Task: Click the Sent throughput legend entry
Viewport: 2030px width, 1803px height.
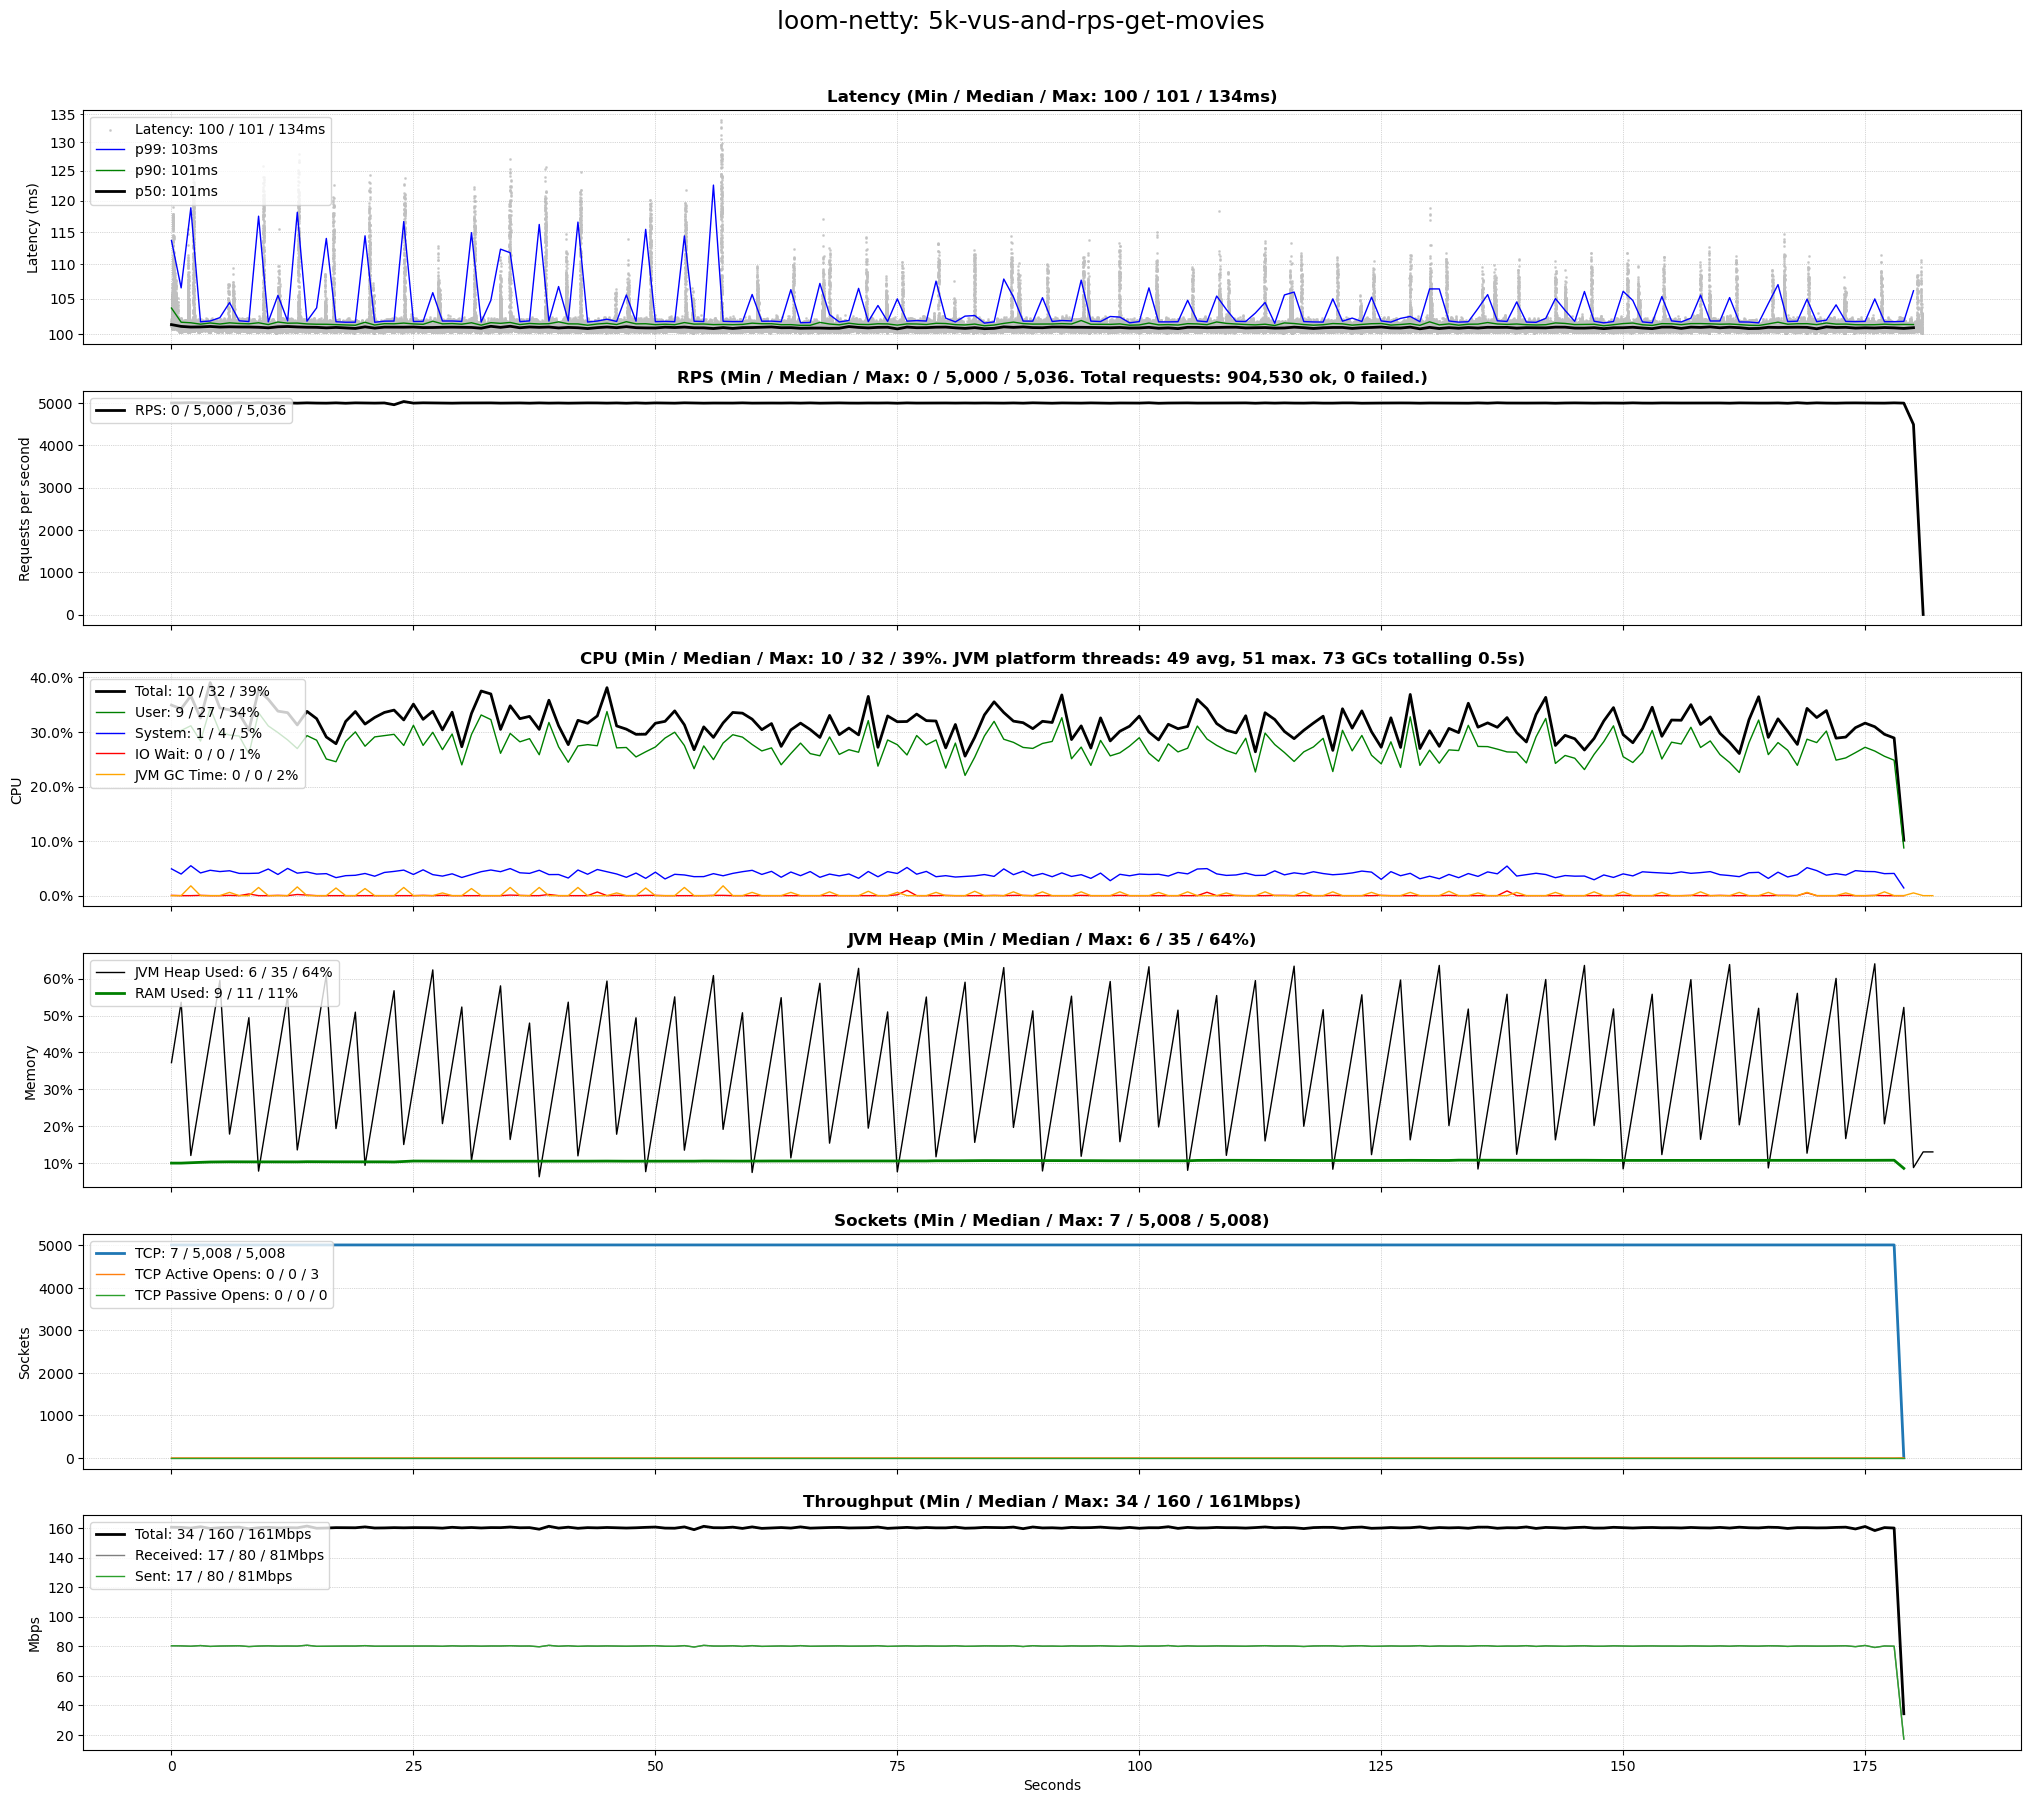Action: 213,1576
